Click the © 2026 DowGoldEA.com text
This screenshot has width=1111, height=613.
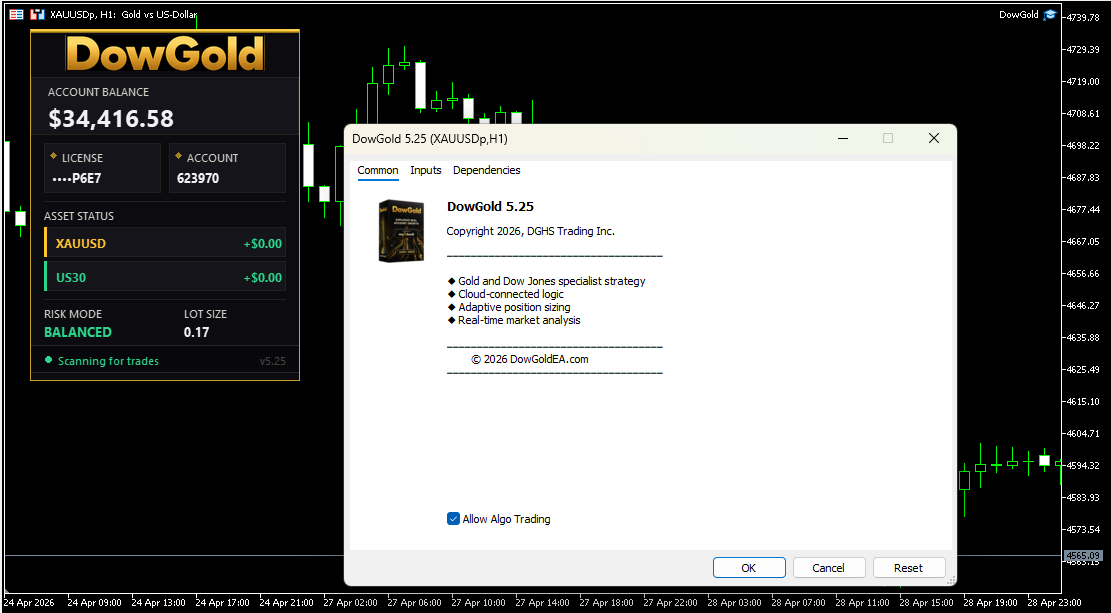click(530, 359)
